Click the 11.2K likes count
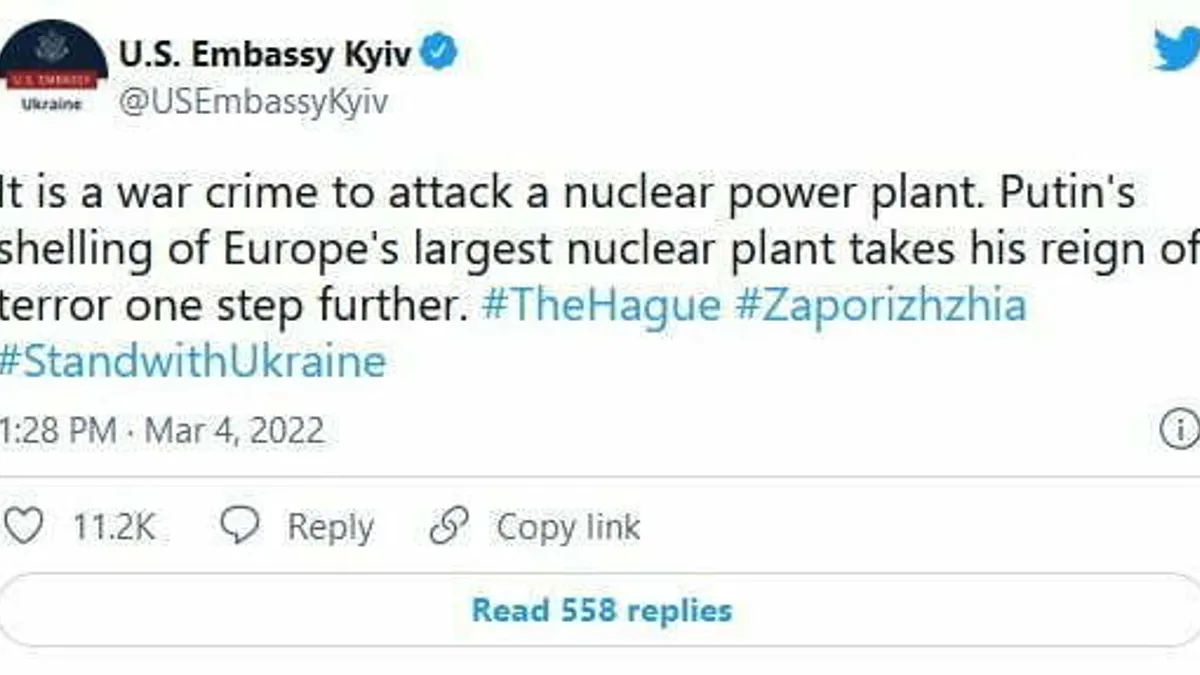 [113, 527]
